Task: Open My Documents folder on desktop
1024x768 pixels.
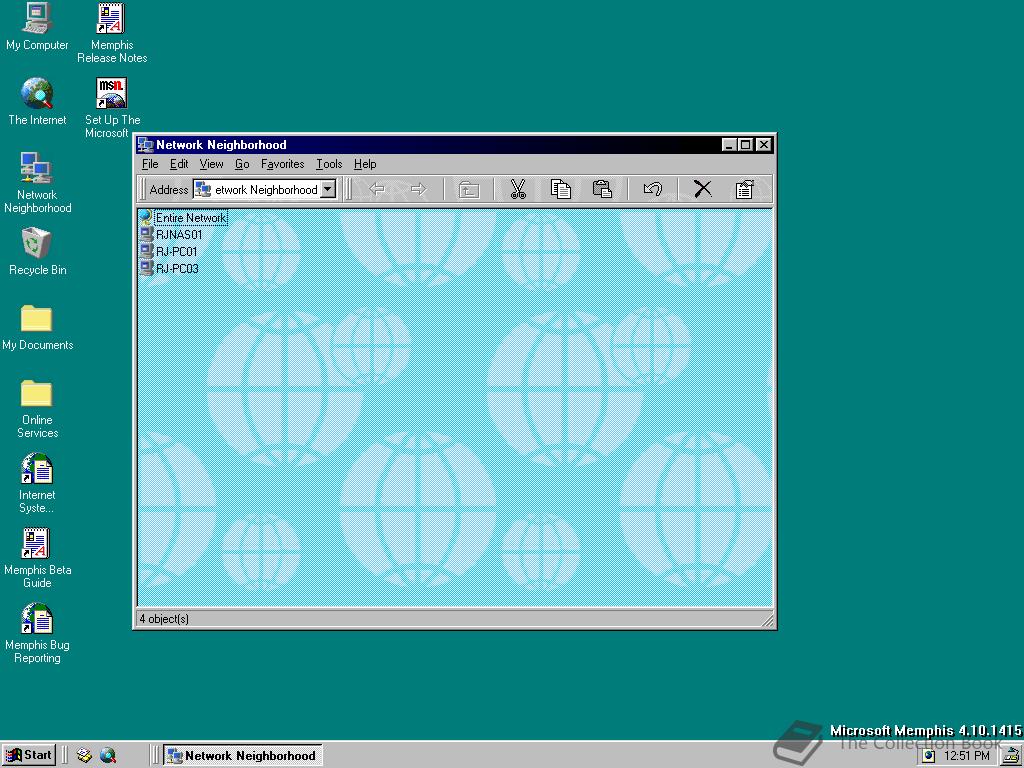Action: (37, 327)
